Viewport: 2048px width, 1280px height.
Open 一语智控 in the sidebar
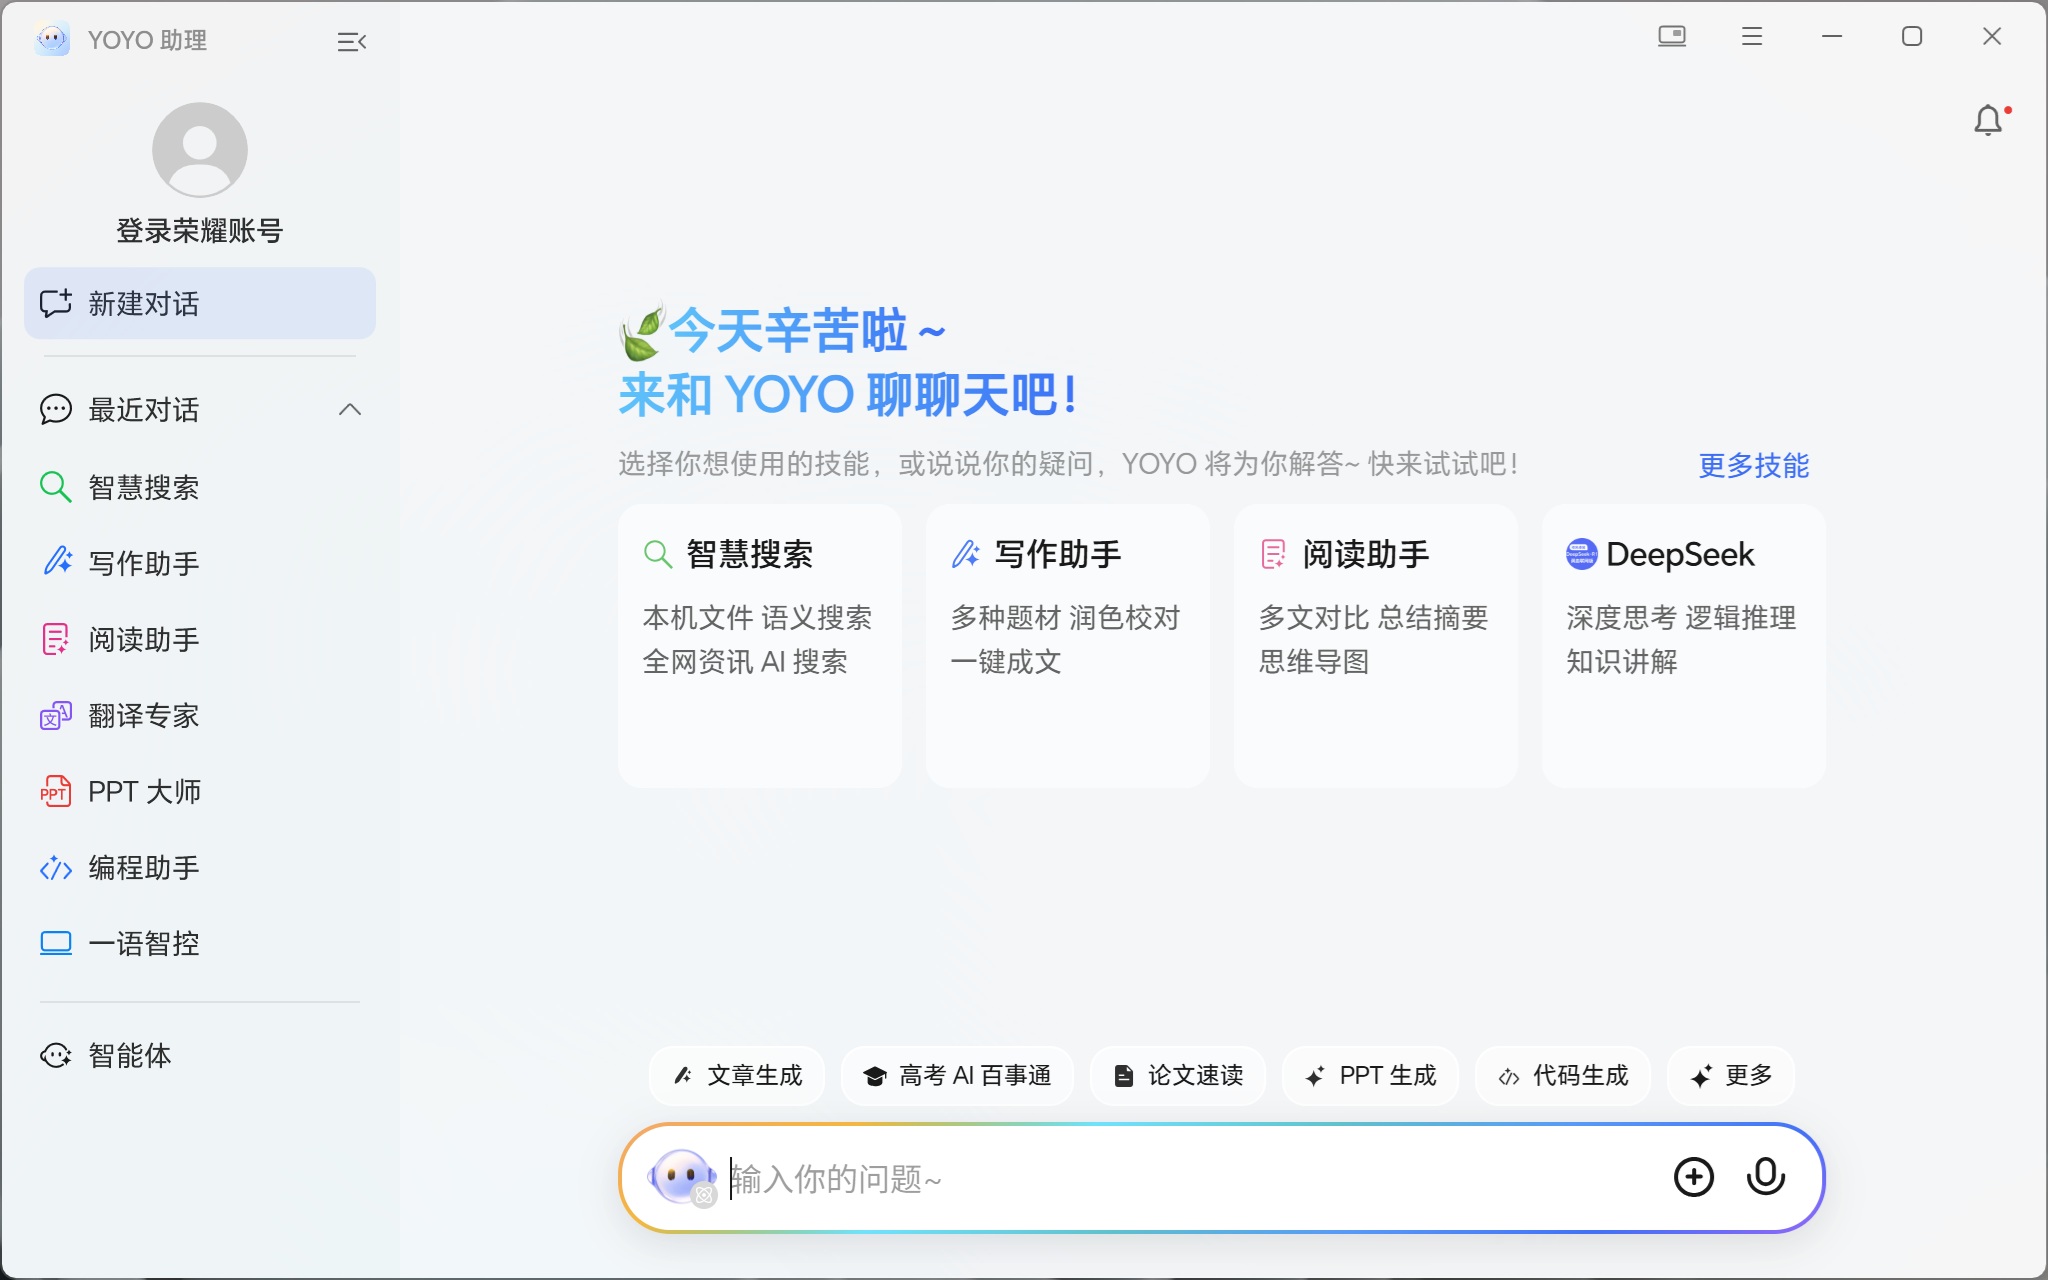click(x=200, y=943)
